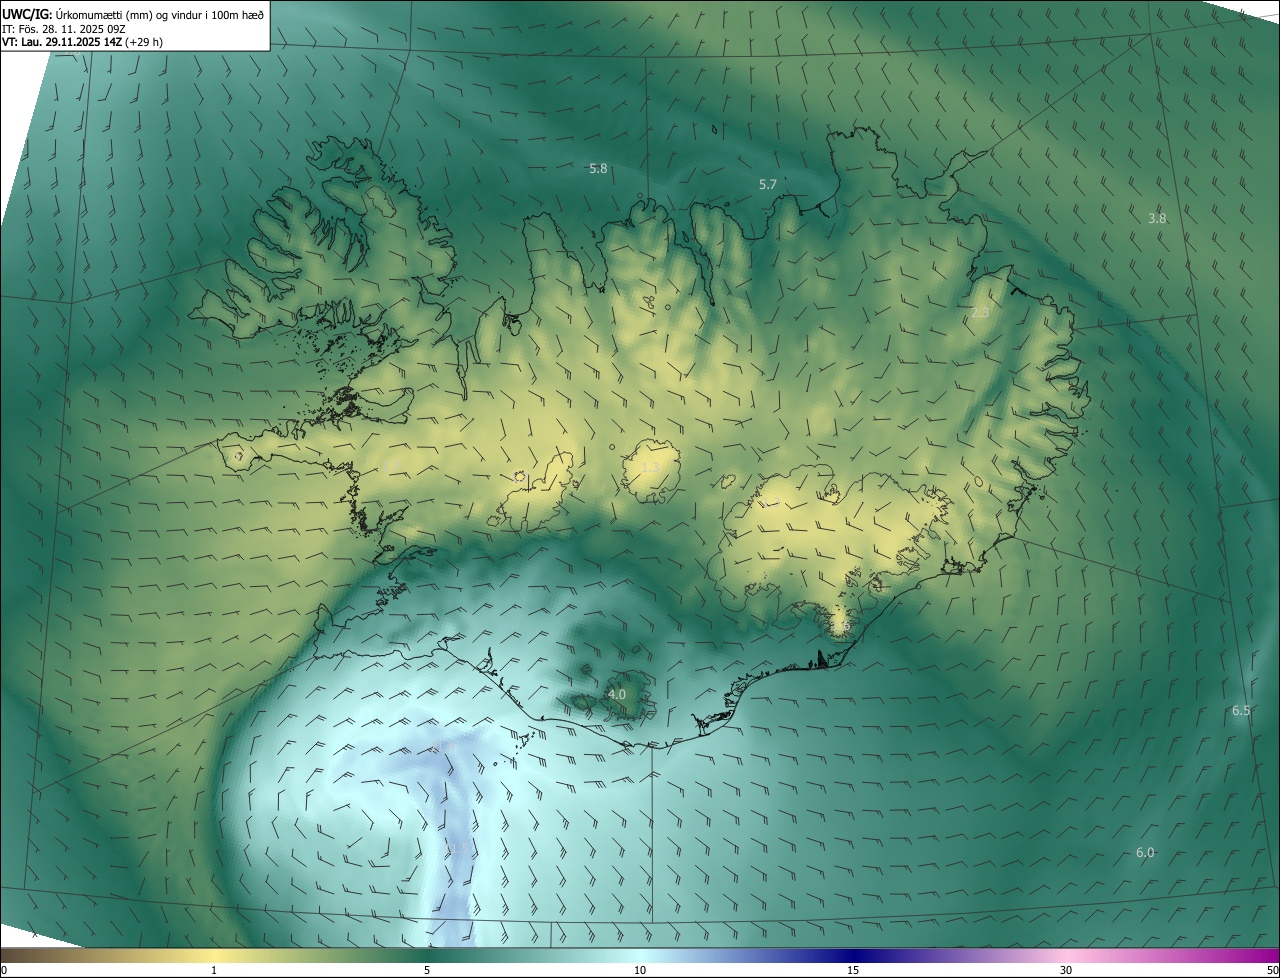
Task: Click the 15 tick label on the color scale
Action: (x=853, y=970)
